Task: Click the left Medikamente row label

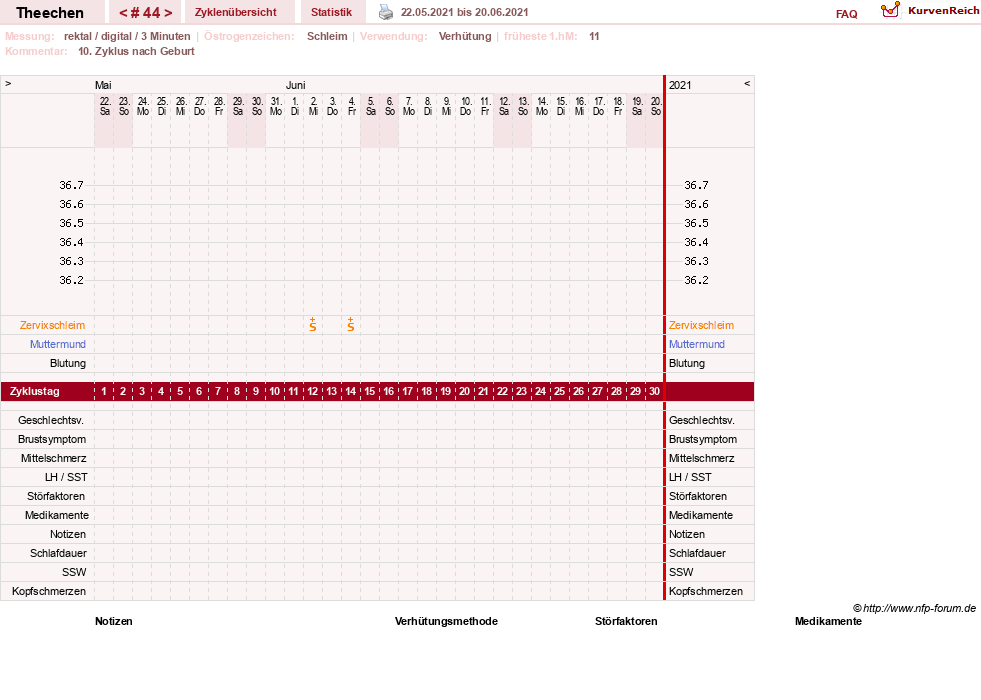Action: click(56, 515)
